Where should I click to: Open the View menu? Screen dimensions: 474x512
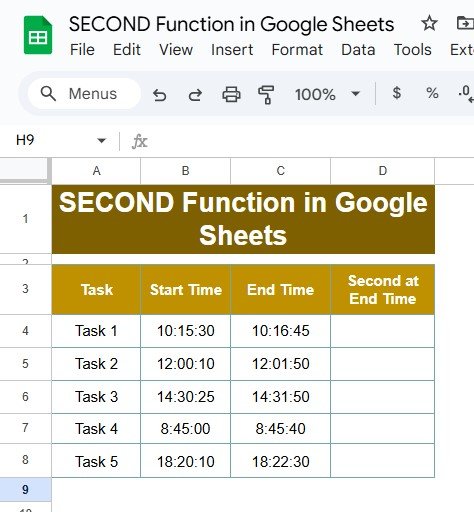[x=176, y=50]
